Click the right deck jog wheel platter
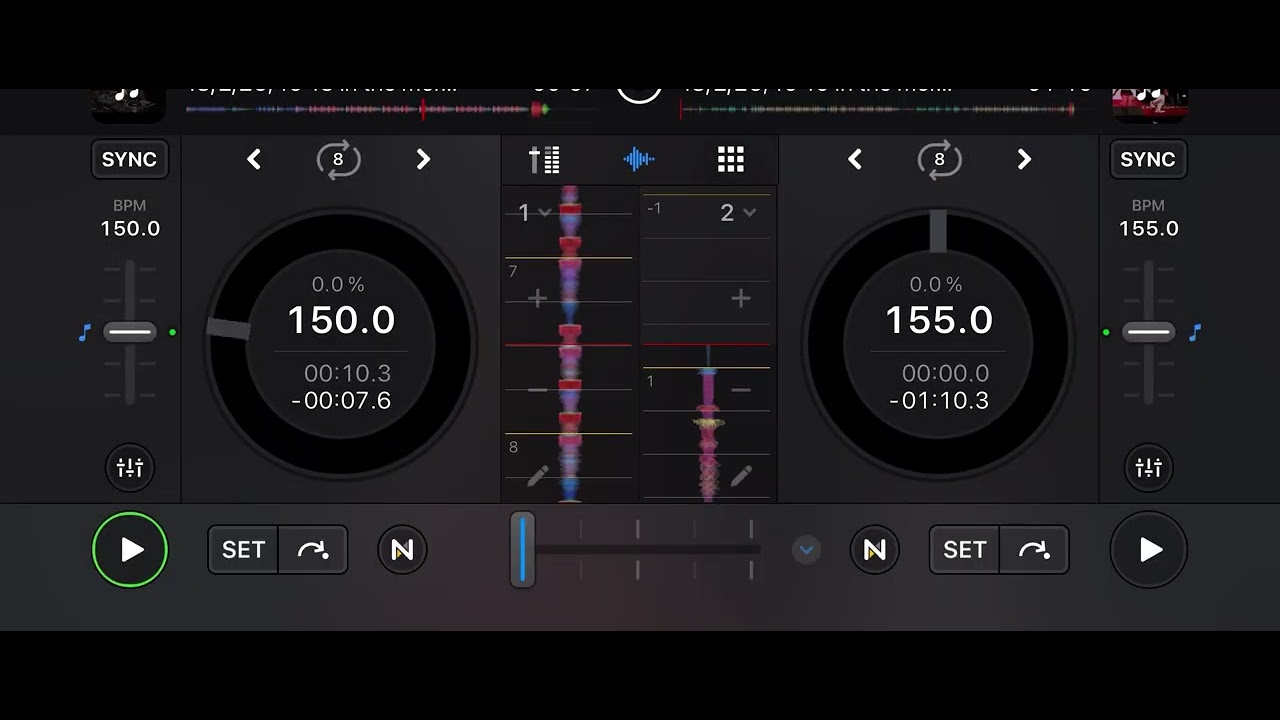The image size is (1280, 720). [938, 343]
